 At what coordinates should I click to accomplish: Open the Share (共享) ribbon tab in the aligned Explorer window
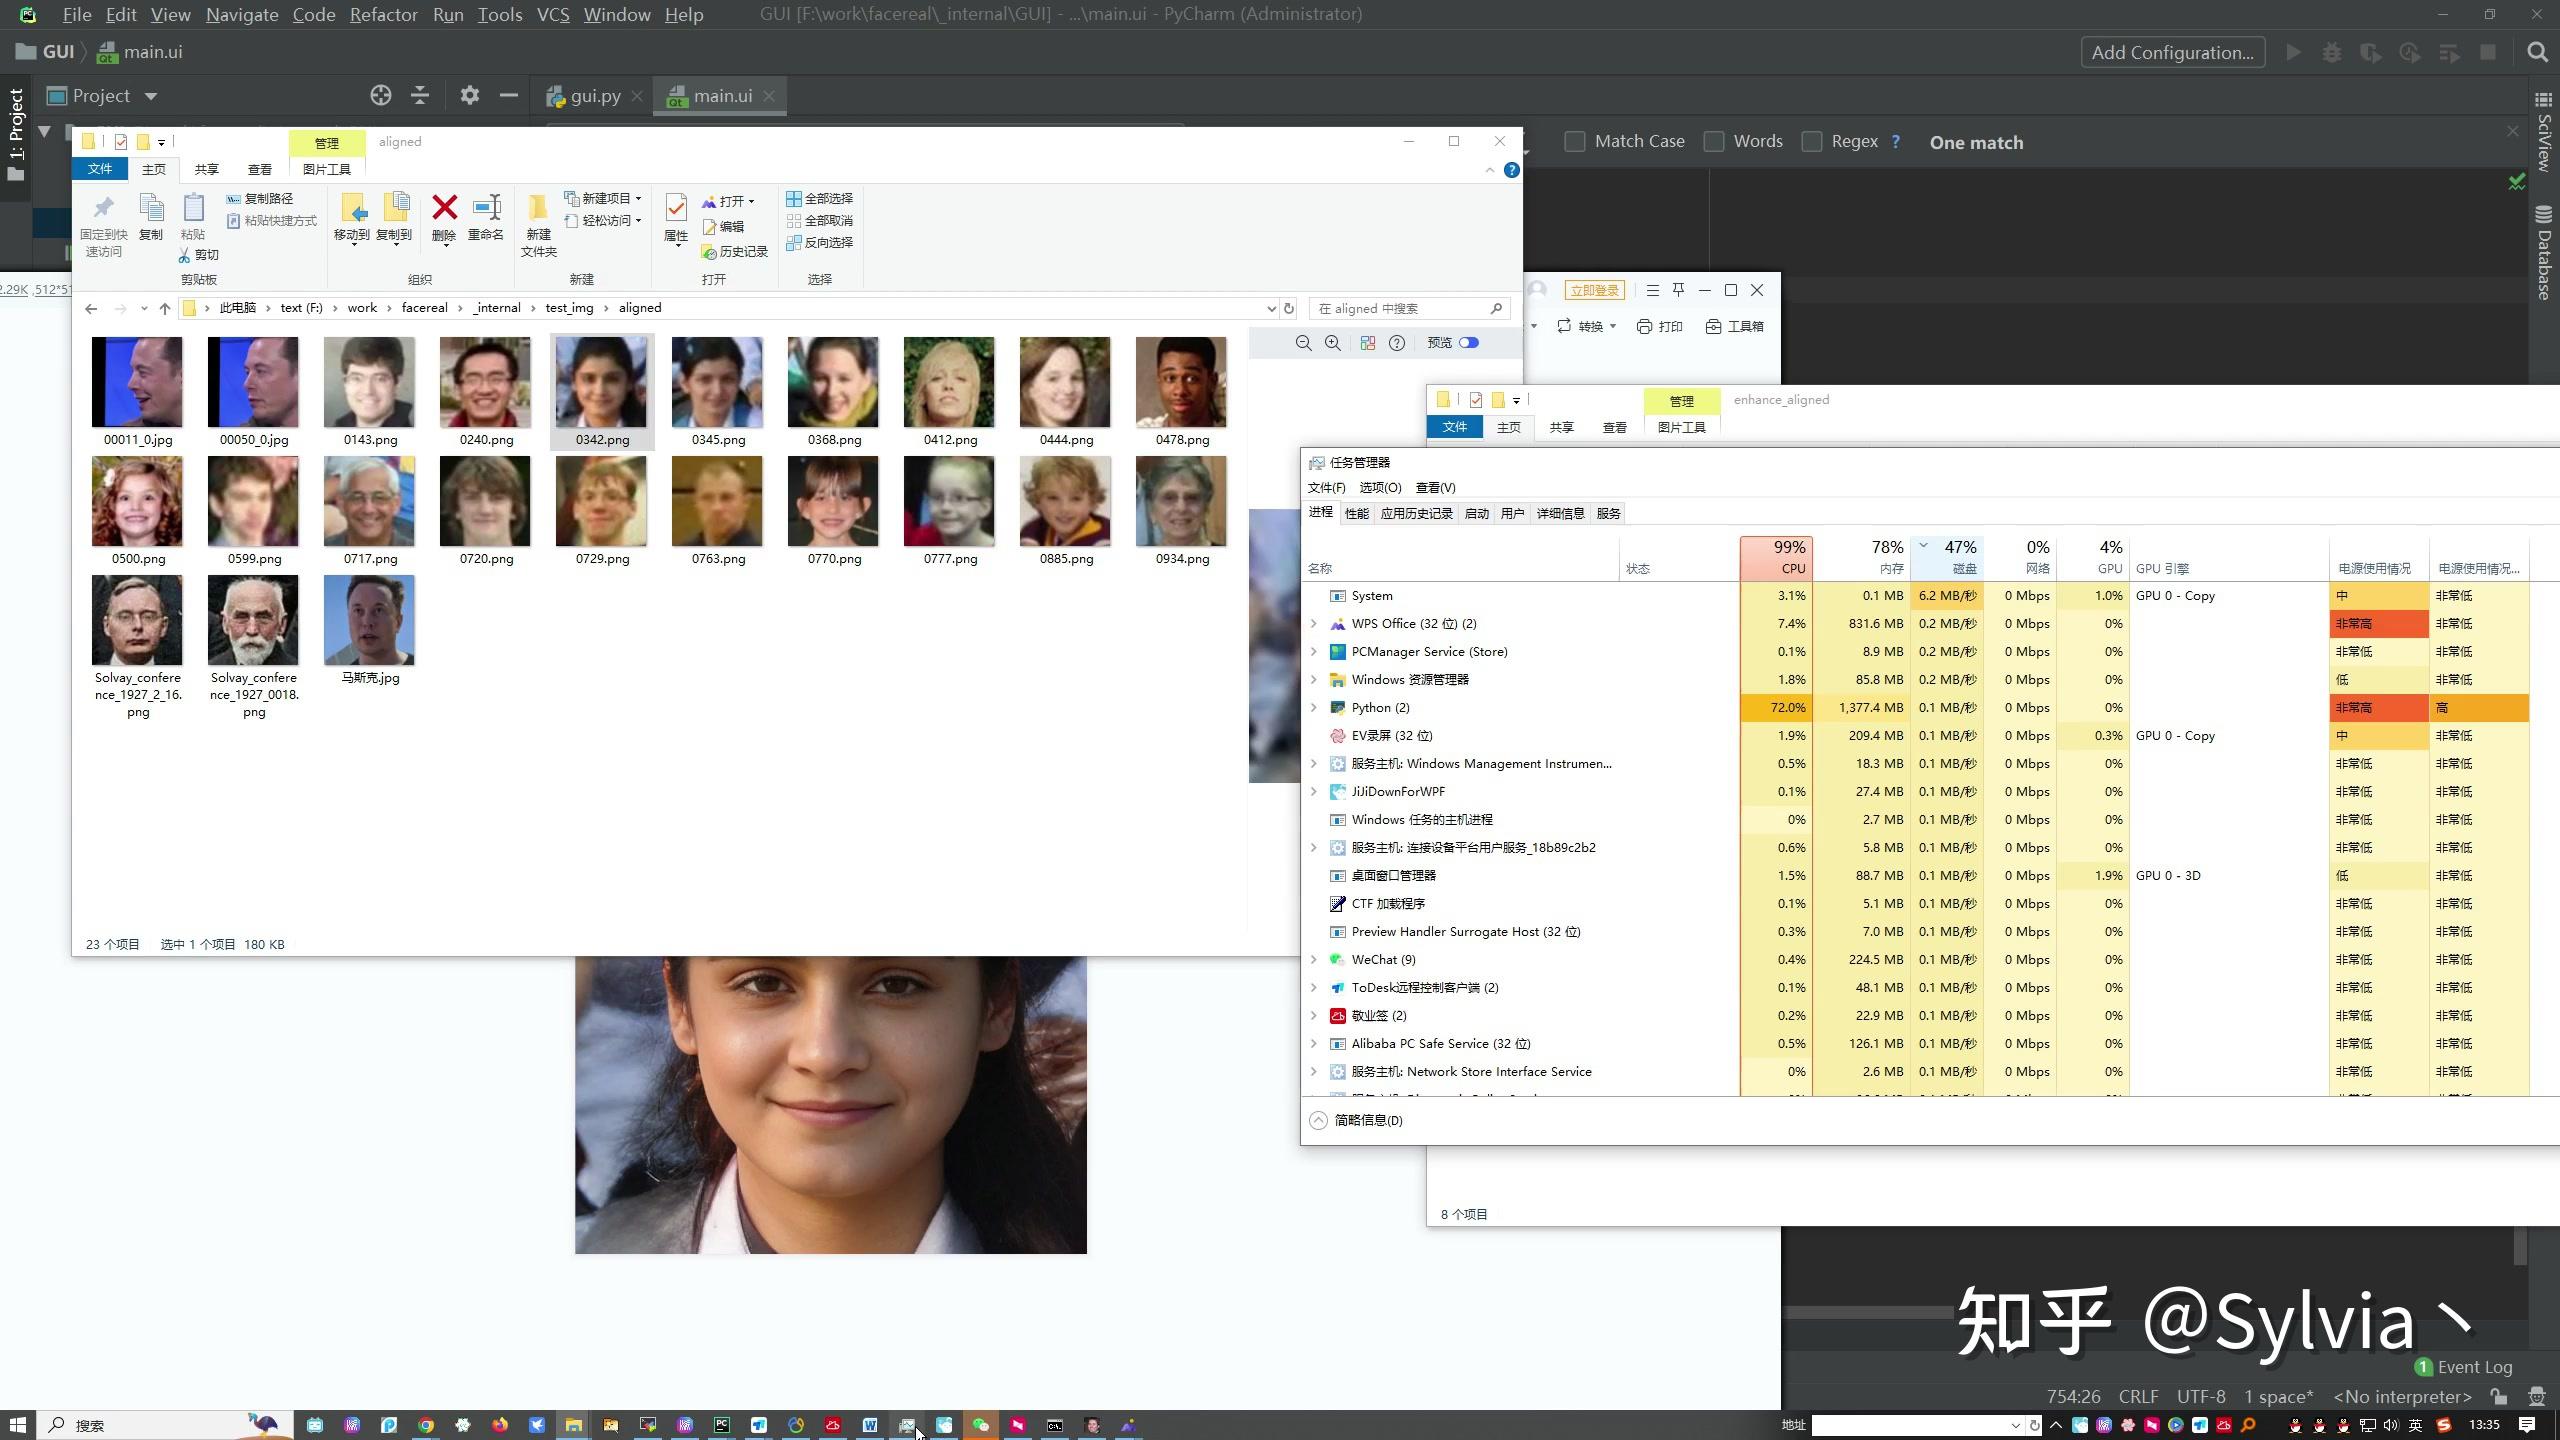pyautogui.click(x=206, y=170)
